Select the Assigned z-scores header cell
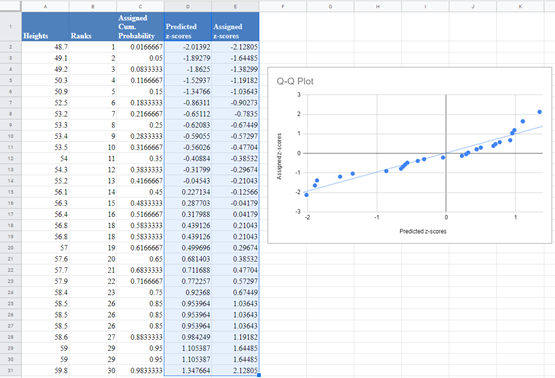This screenshot has width=555, height=378. pyautogui.click(x=235, y=27)
